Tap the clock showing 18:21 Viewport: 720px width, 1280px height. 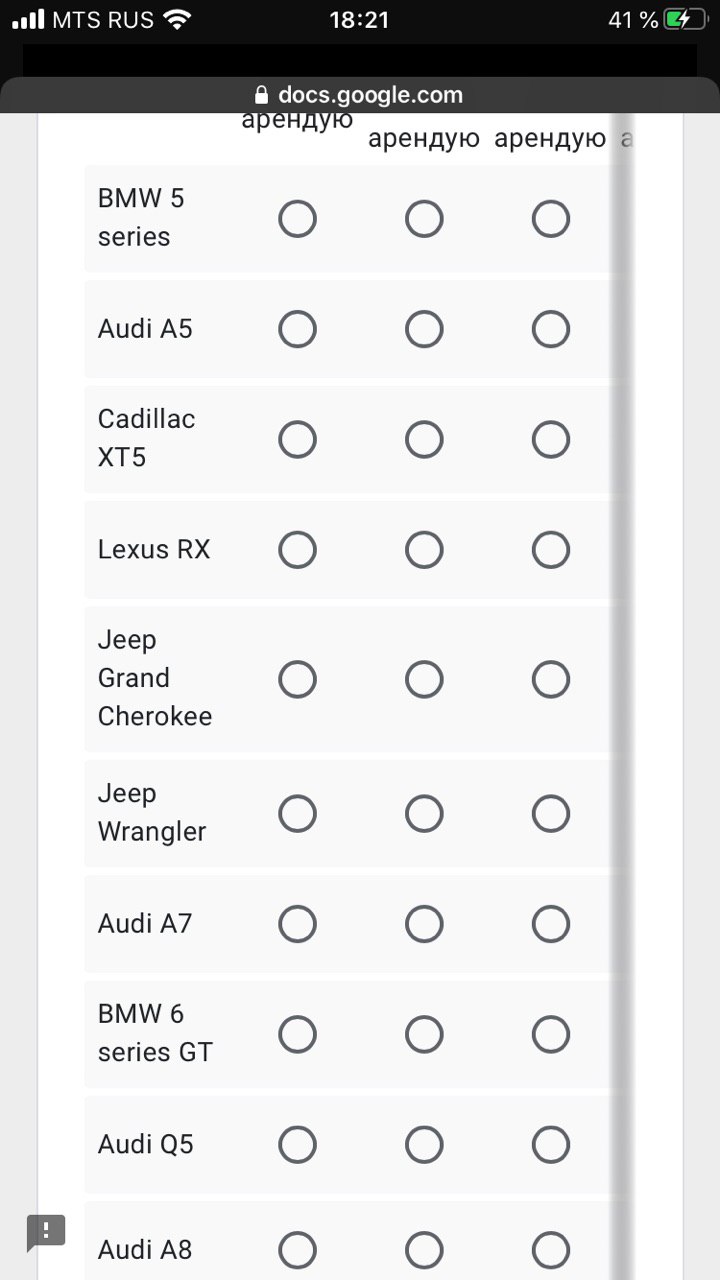coord(359,19)
